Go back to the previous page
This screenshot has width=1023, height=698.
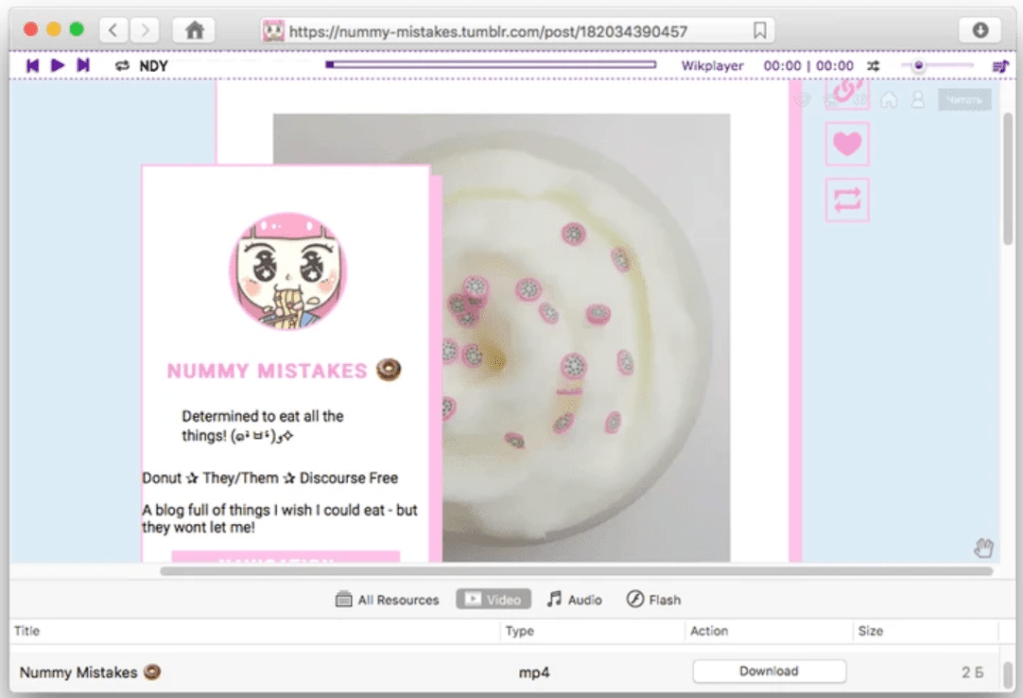tap(115, 30)
